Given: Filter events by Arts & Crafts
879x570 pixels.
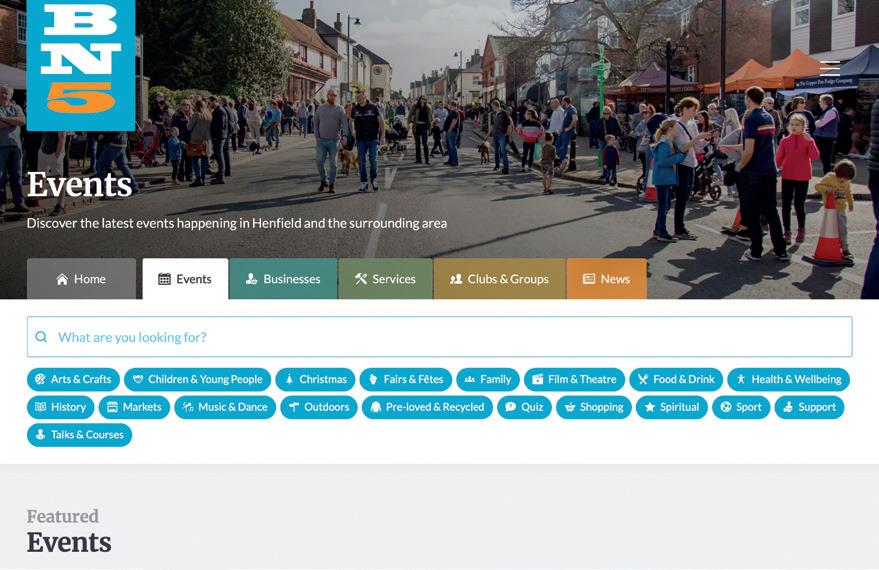Looking at the screenshot, I should pyautogui.click(x=73, y=379).
